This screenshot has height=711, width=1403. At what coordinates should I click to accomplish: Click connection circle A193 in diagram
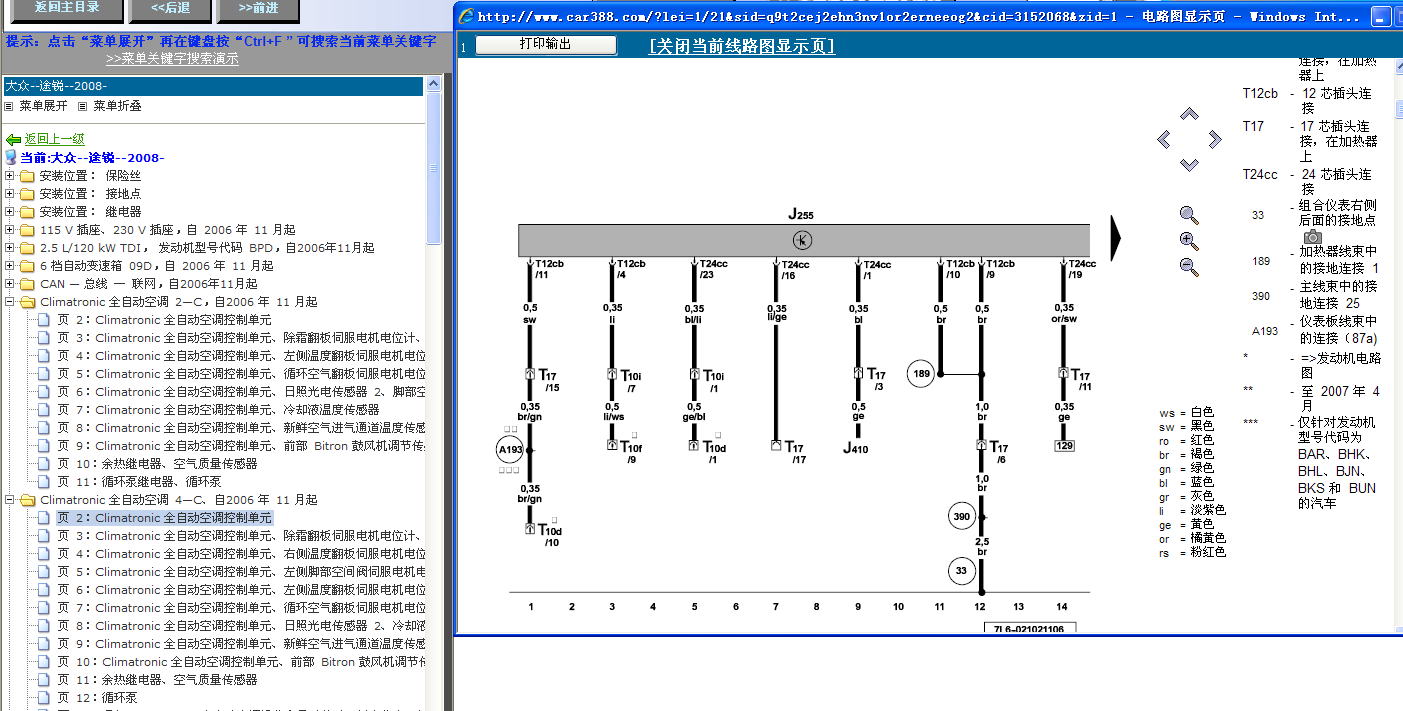tap(510, 450)
